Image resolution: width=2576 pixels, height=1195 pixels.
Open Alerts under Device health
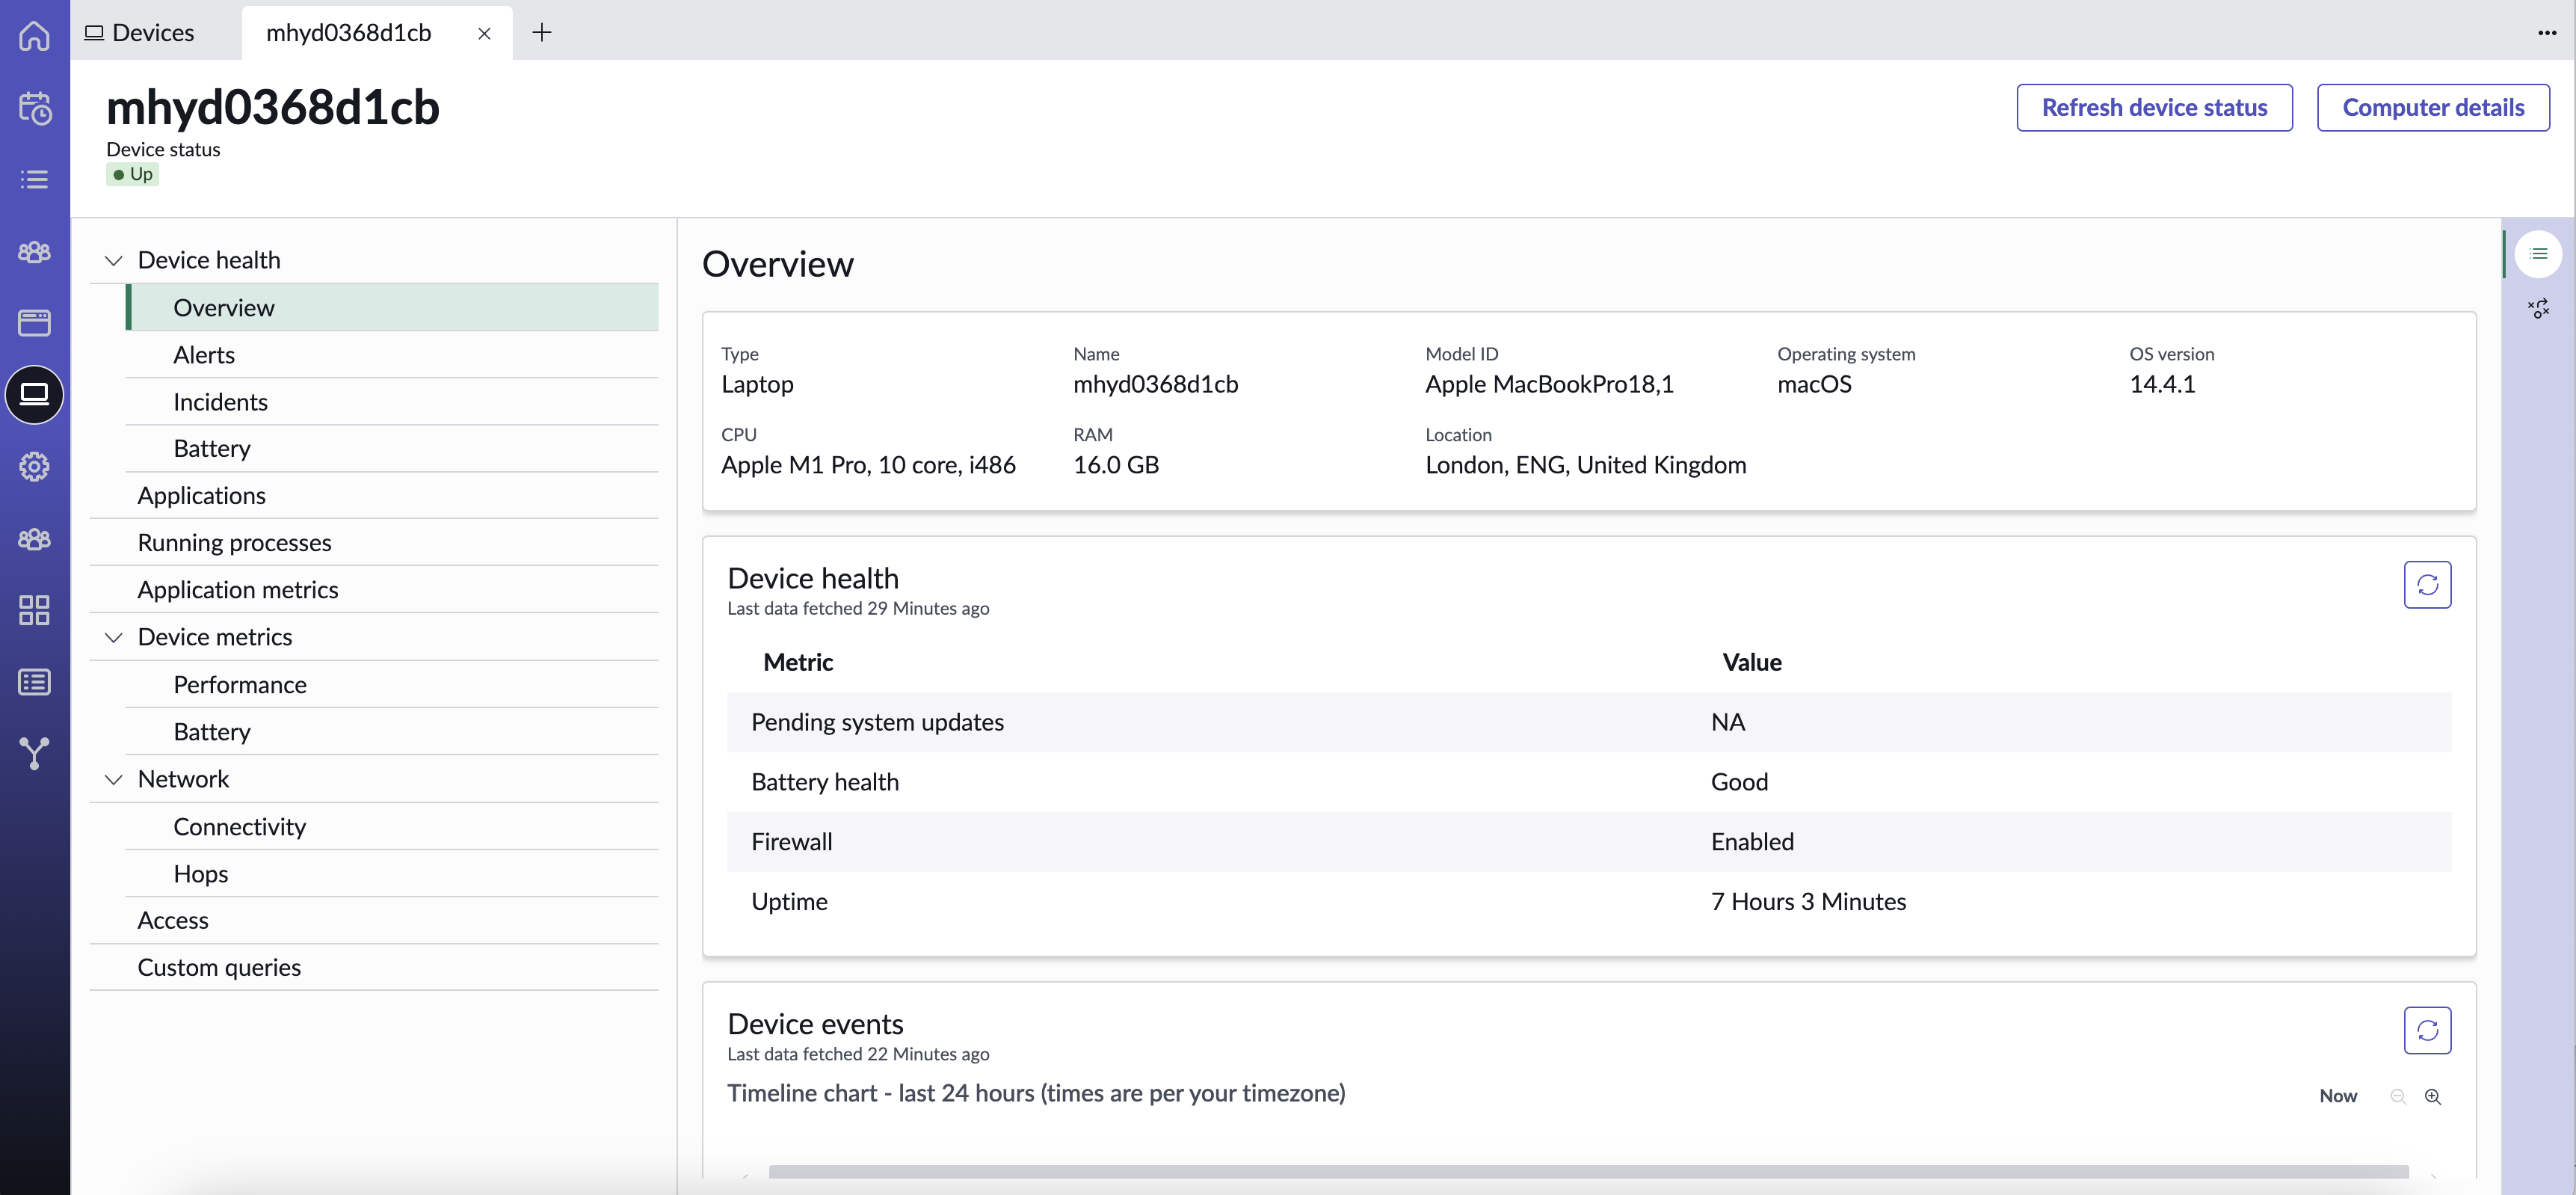point(392,355)
